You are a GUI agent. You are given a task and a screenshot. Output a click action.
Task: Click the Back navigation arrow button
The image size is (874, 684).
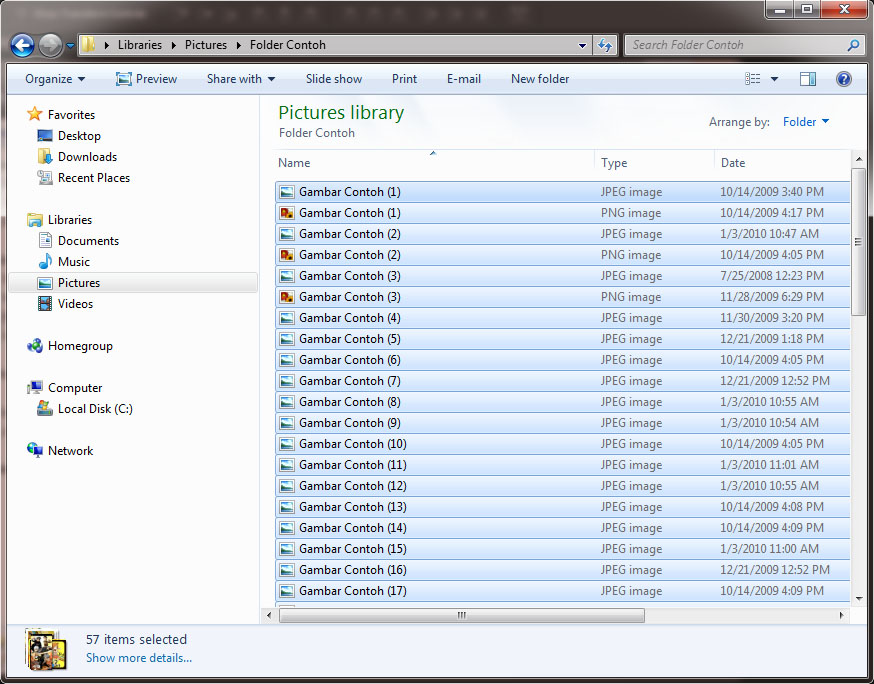click(x=22, y=45)
